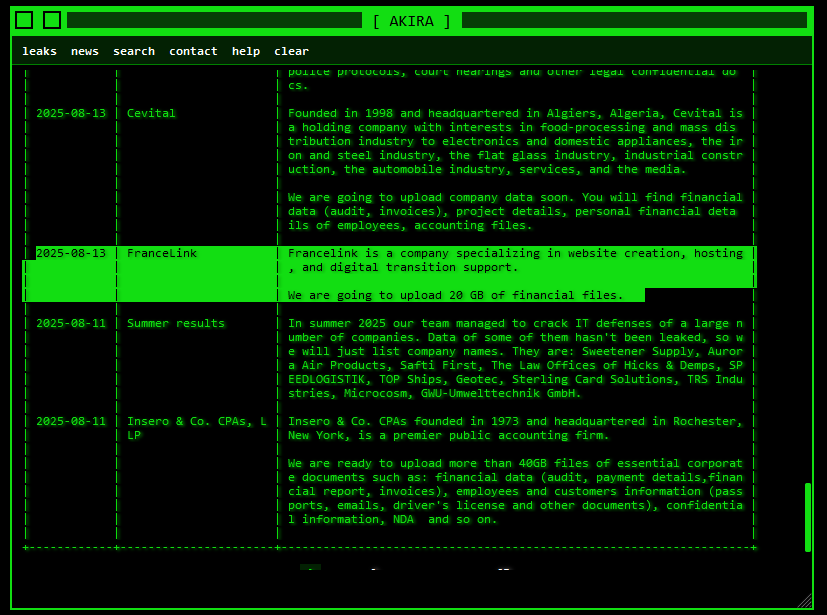Click 'upload 20 GB of financial files' line
827x615 pixels.
(455, 295)
